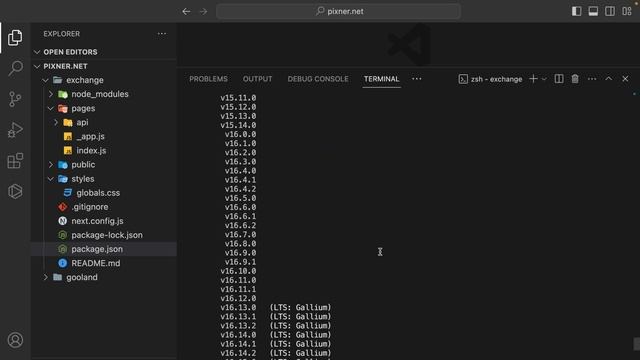Click the v16.9.1 terminal entry
This screenshot has height=360, width=640.
click(240, 262)
